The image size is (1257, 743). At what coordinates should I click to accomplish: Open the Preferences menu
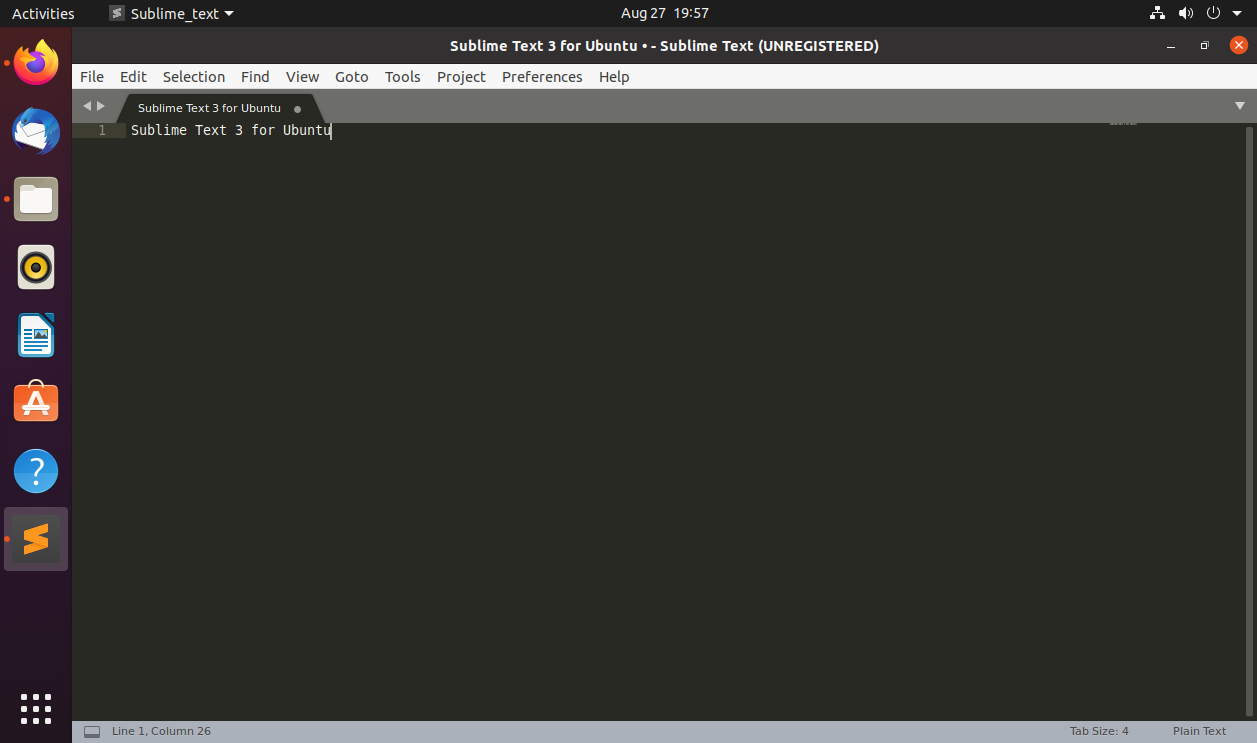(x=542, y=77)
